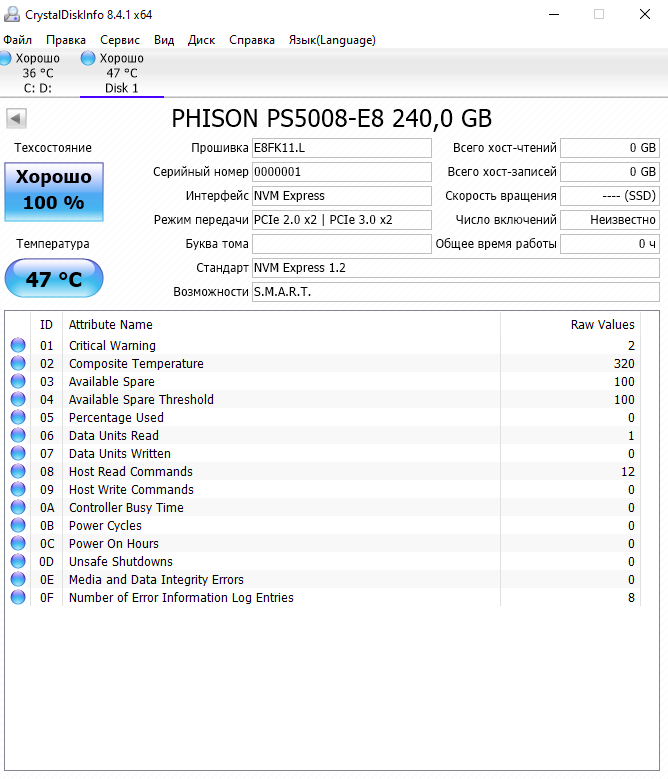Click raw value 12 of Host Read Commands
The image size is (668, 779).
[x=628, y=471]
